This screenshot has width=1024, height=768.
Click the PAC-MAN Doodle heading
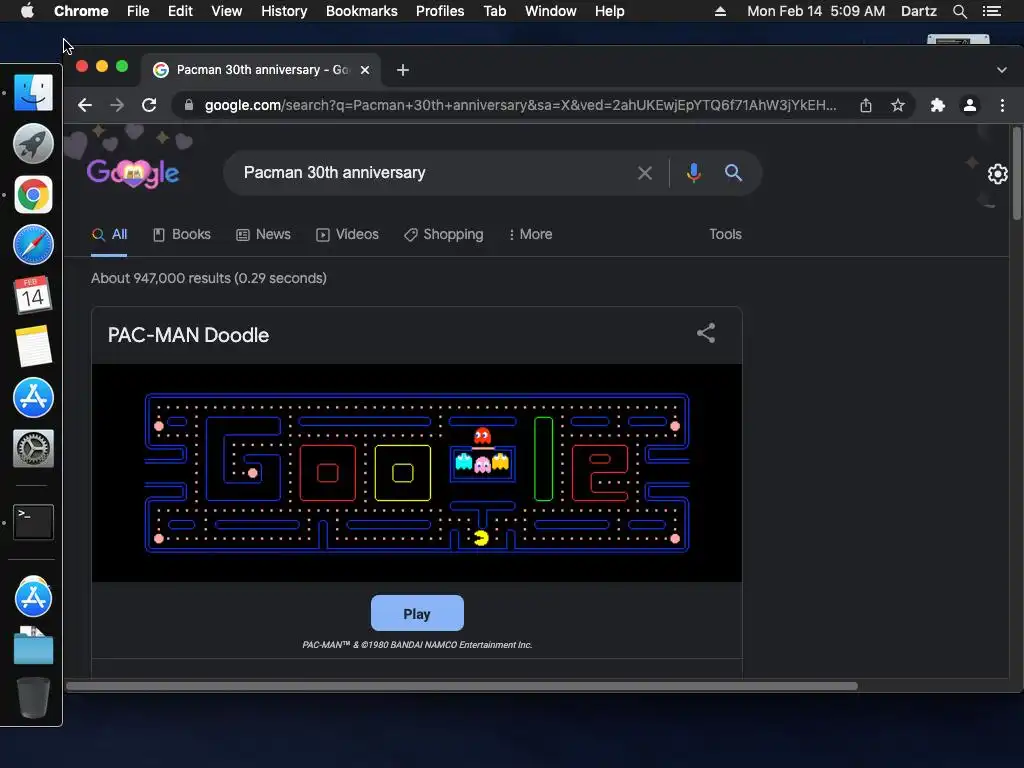click(188, 335)
